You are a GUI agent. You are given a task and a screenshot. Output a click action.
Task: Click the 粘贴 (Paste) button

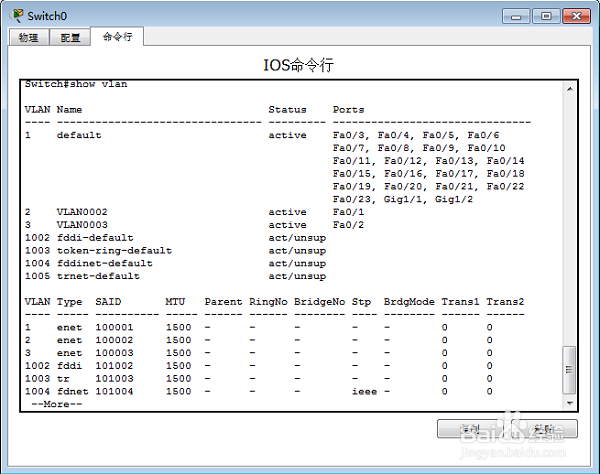[x=545, y=428]
